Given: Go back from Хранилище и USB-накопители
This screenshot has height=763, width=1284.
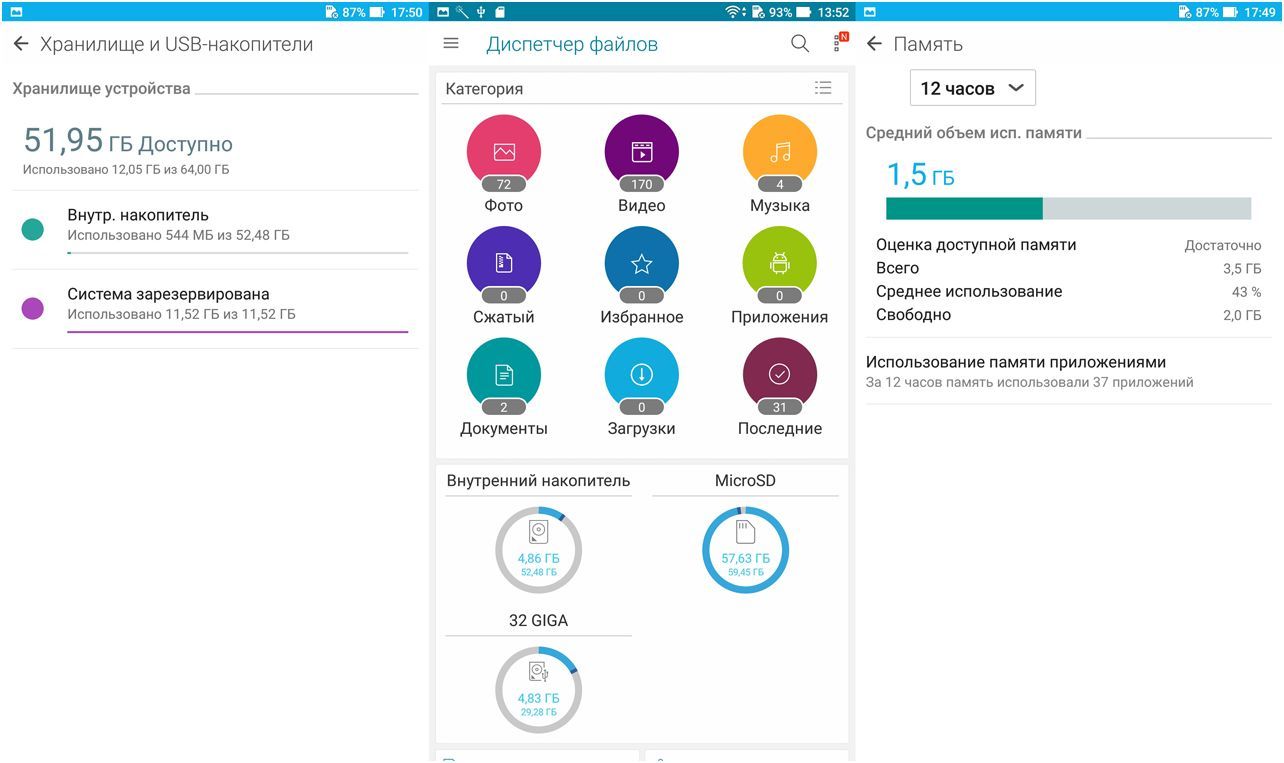Looking at the screenshot, I should 21,44.
